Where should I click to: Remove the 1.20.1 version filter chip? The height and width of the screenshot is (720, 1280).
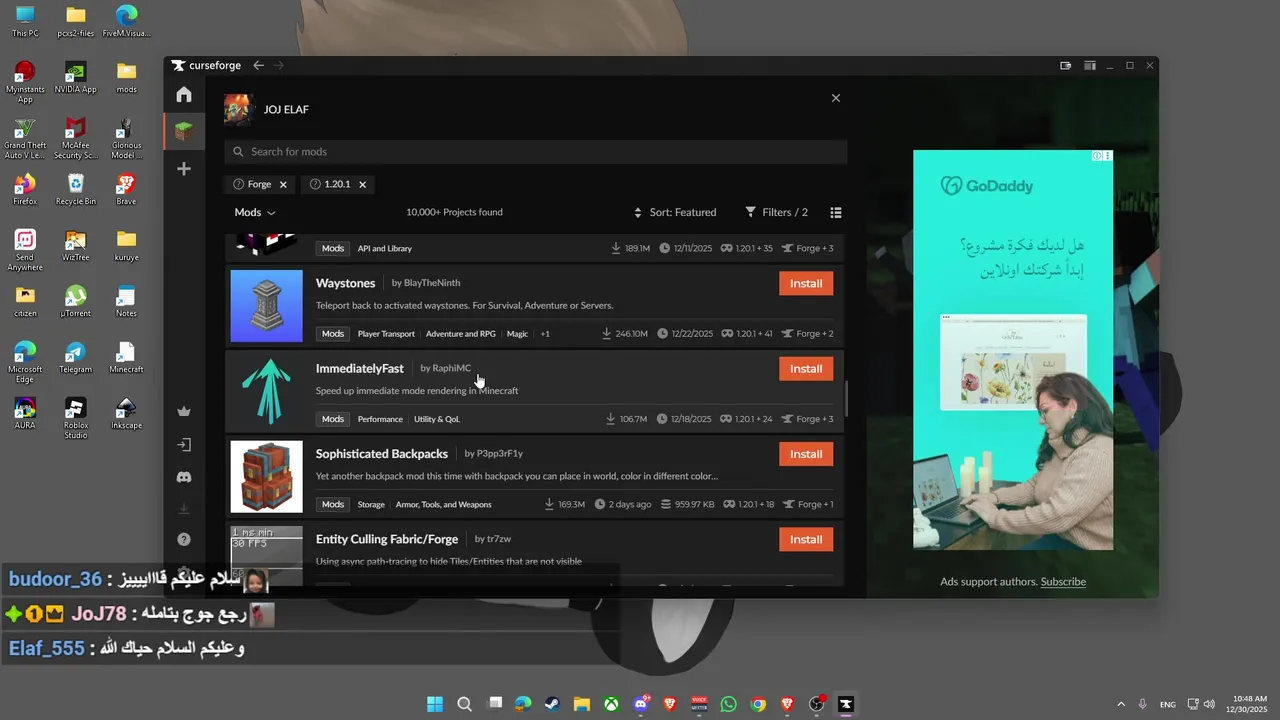coord(362,184)
